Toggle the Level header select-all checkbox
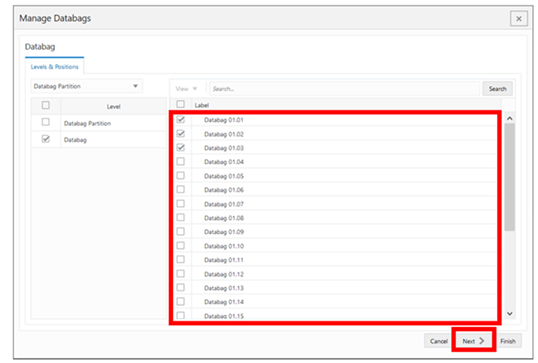The height and width of the screenshot is (363, 538). tap(46, 105)
